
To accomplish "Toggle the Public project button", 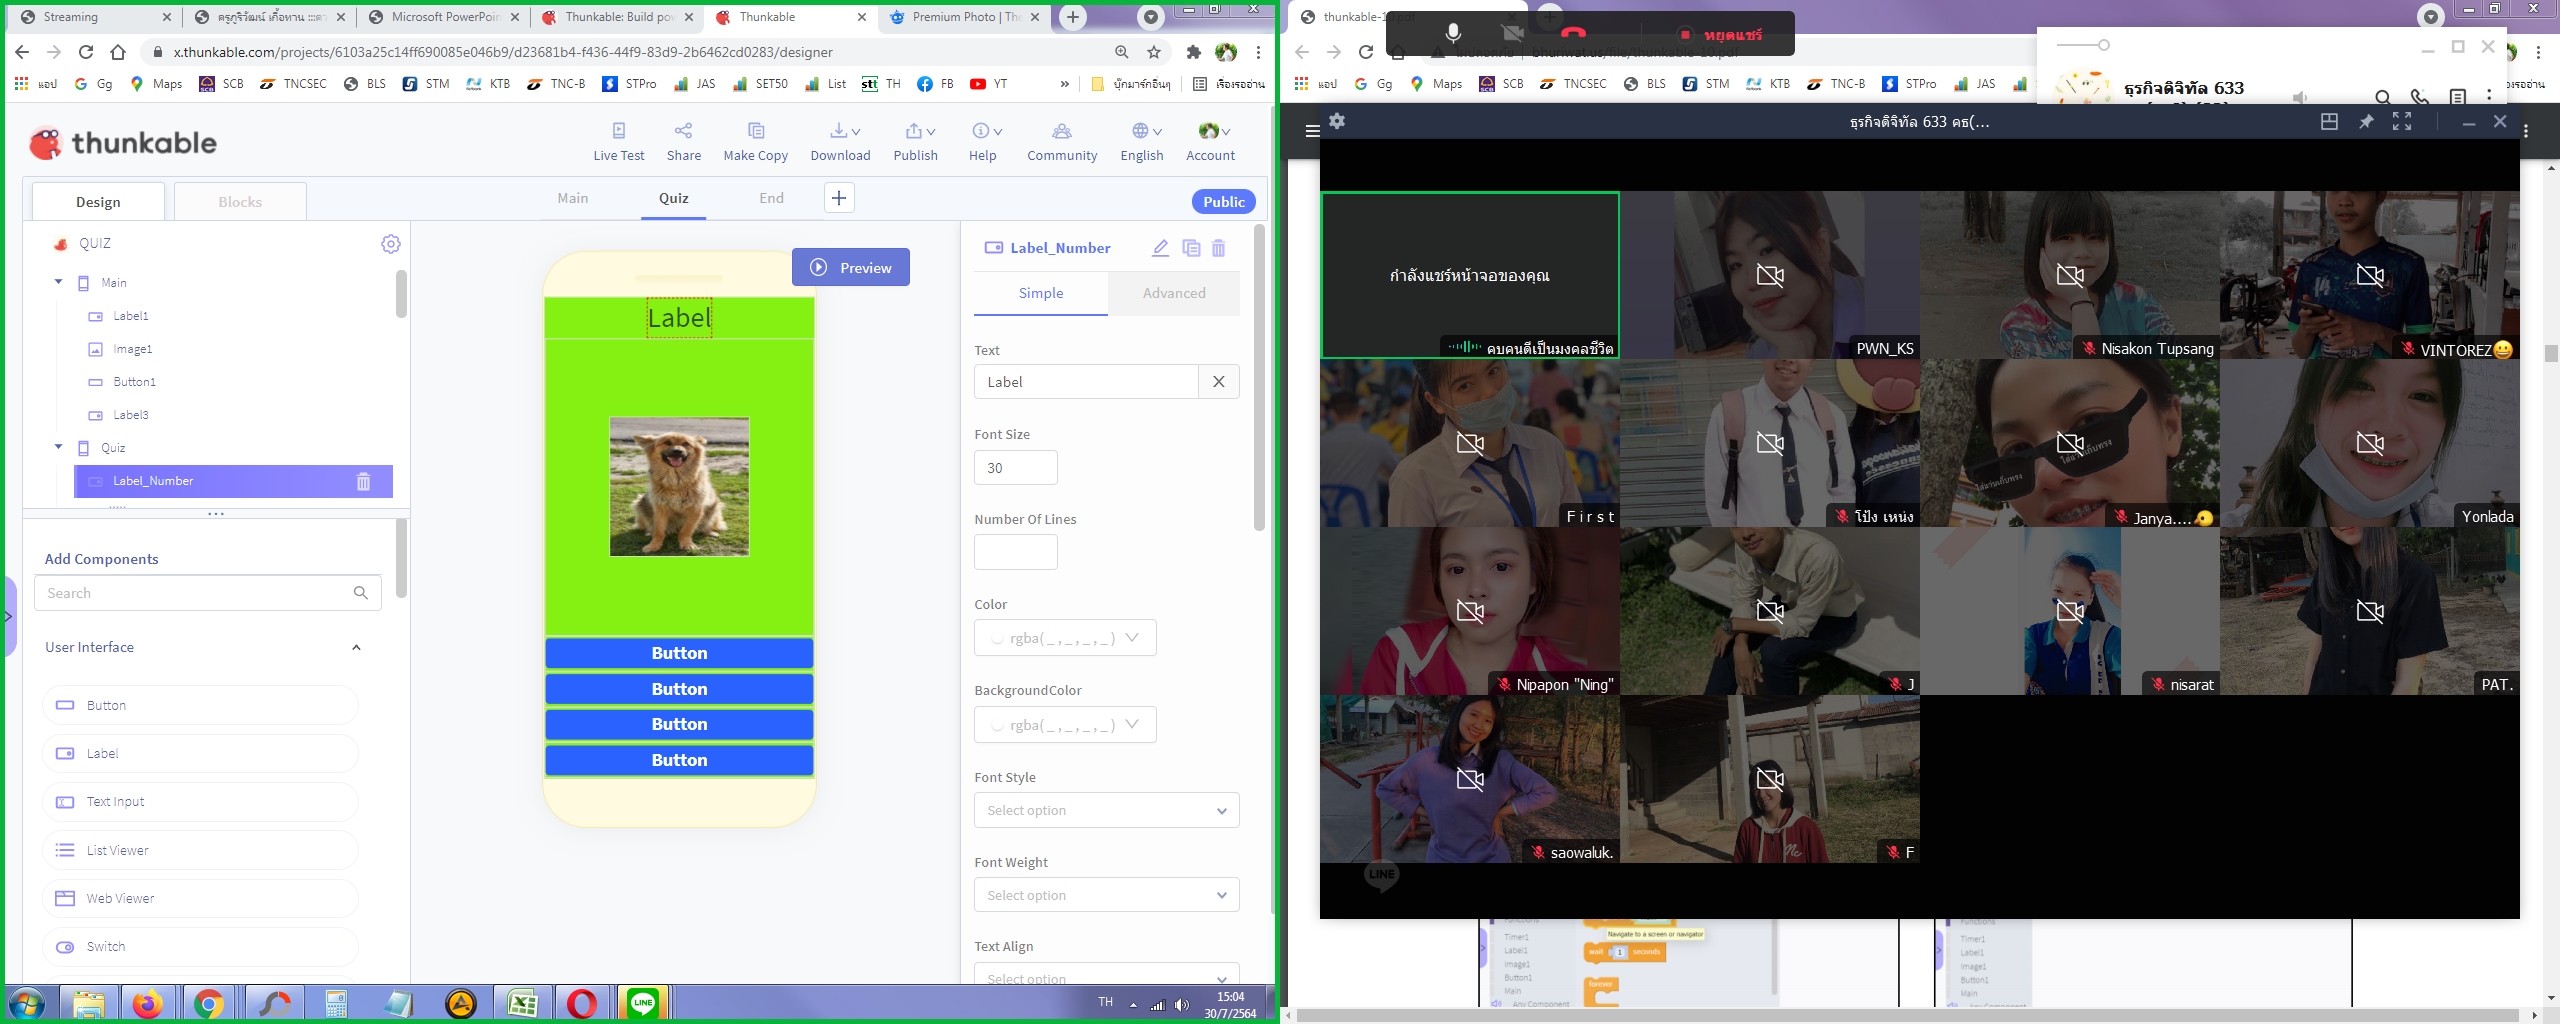I will [1223, 201].
